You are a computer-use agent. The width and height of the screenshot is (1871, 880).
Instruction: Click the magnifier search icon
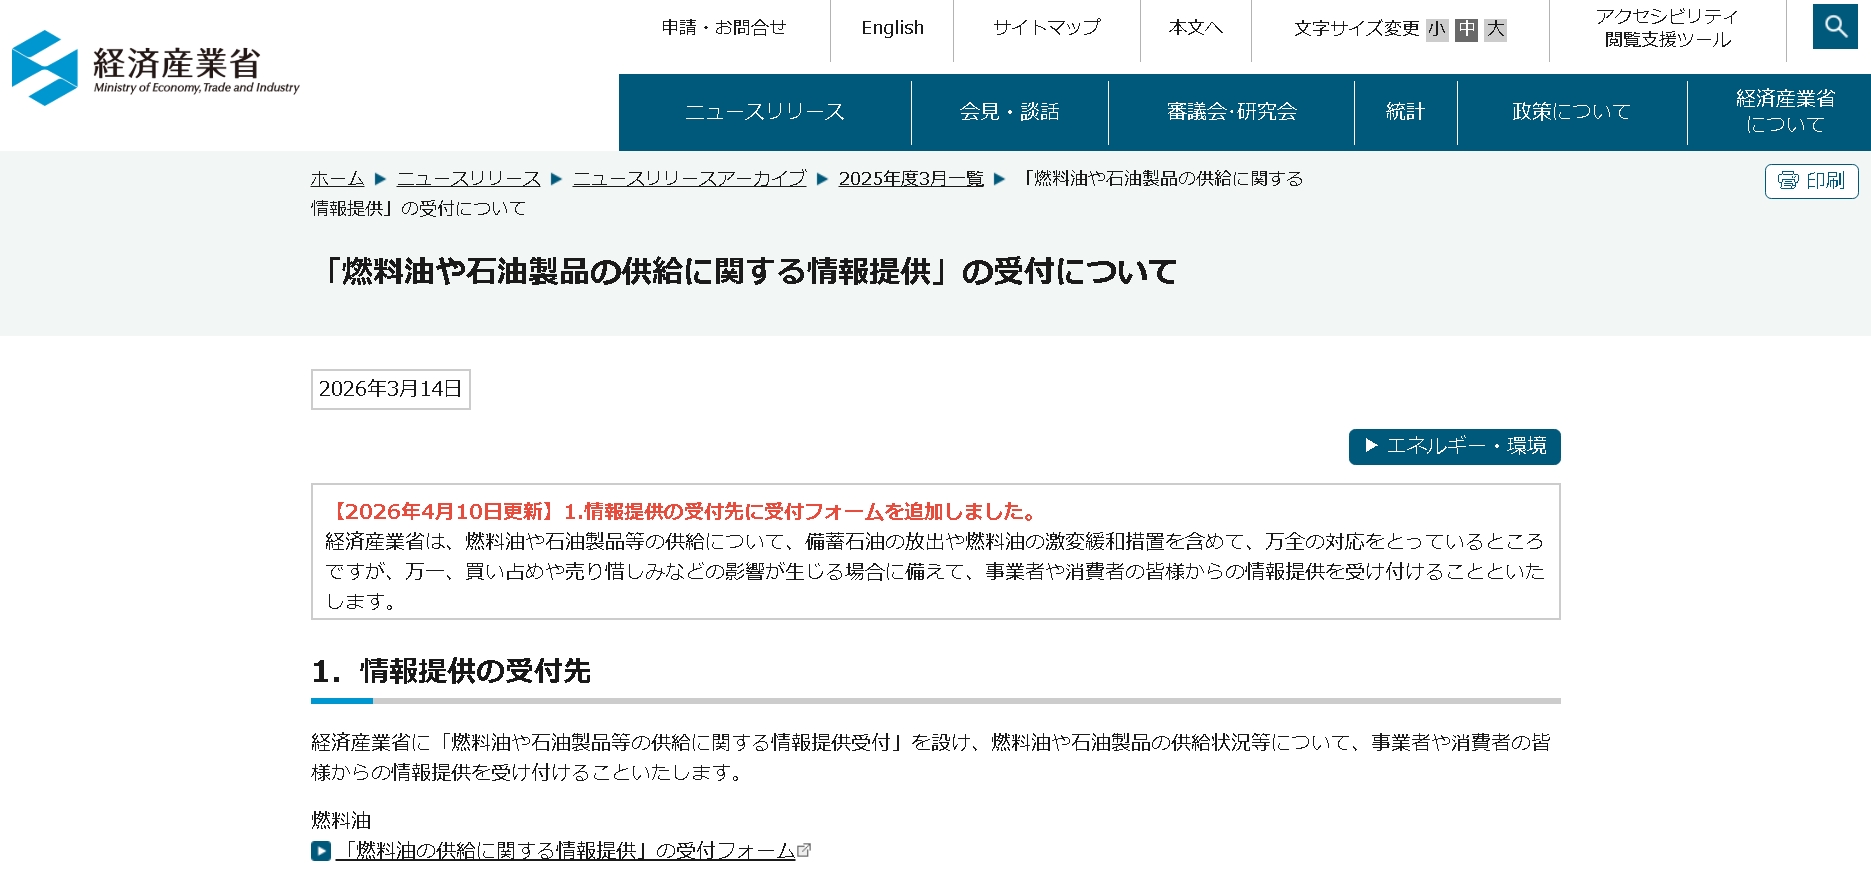coord(1835,27)
